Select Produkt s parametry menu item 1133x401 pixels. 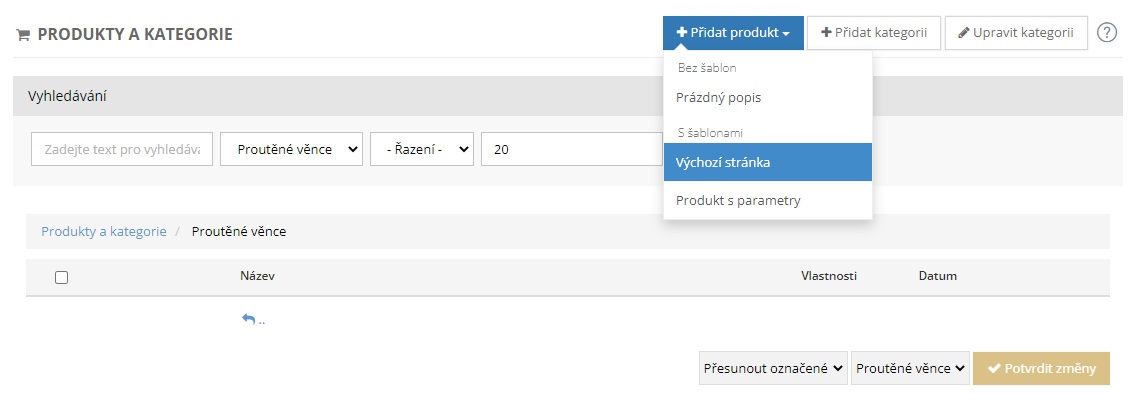click(x=738, y=200)
